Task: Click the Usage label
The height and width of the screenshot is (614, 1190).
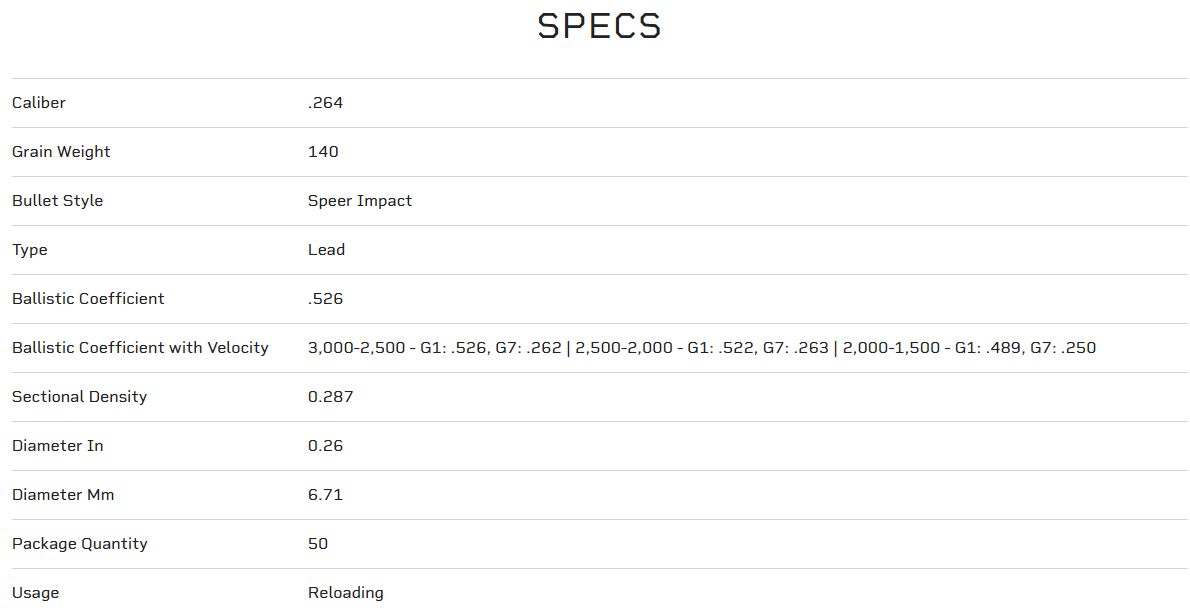Action: click(35, 593)
